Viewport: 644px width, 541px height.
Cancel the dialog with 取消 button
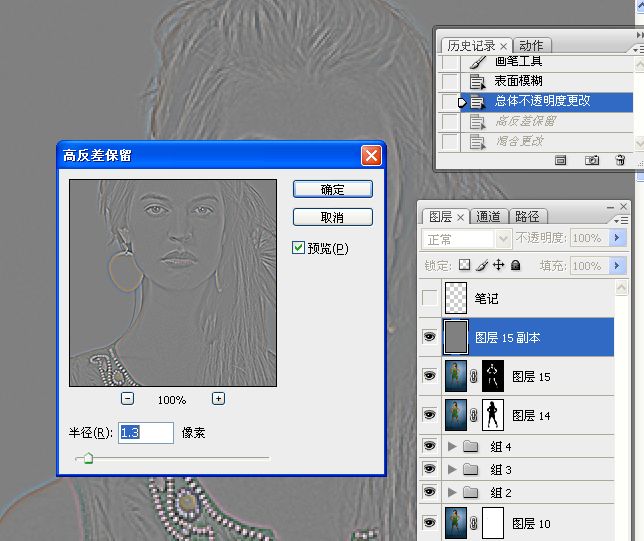(x=333, y=217)
